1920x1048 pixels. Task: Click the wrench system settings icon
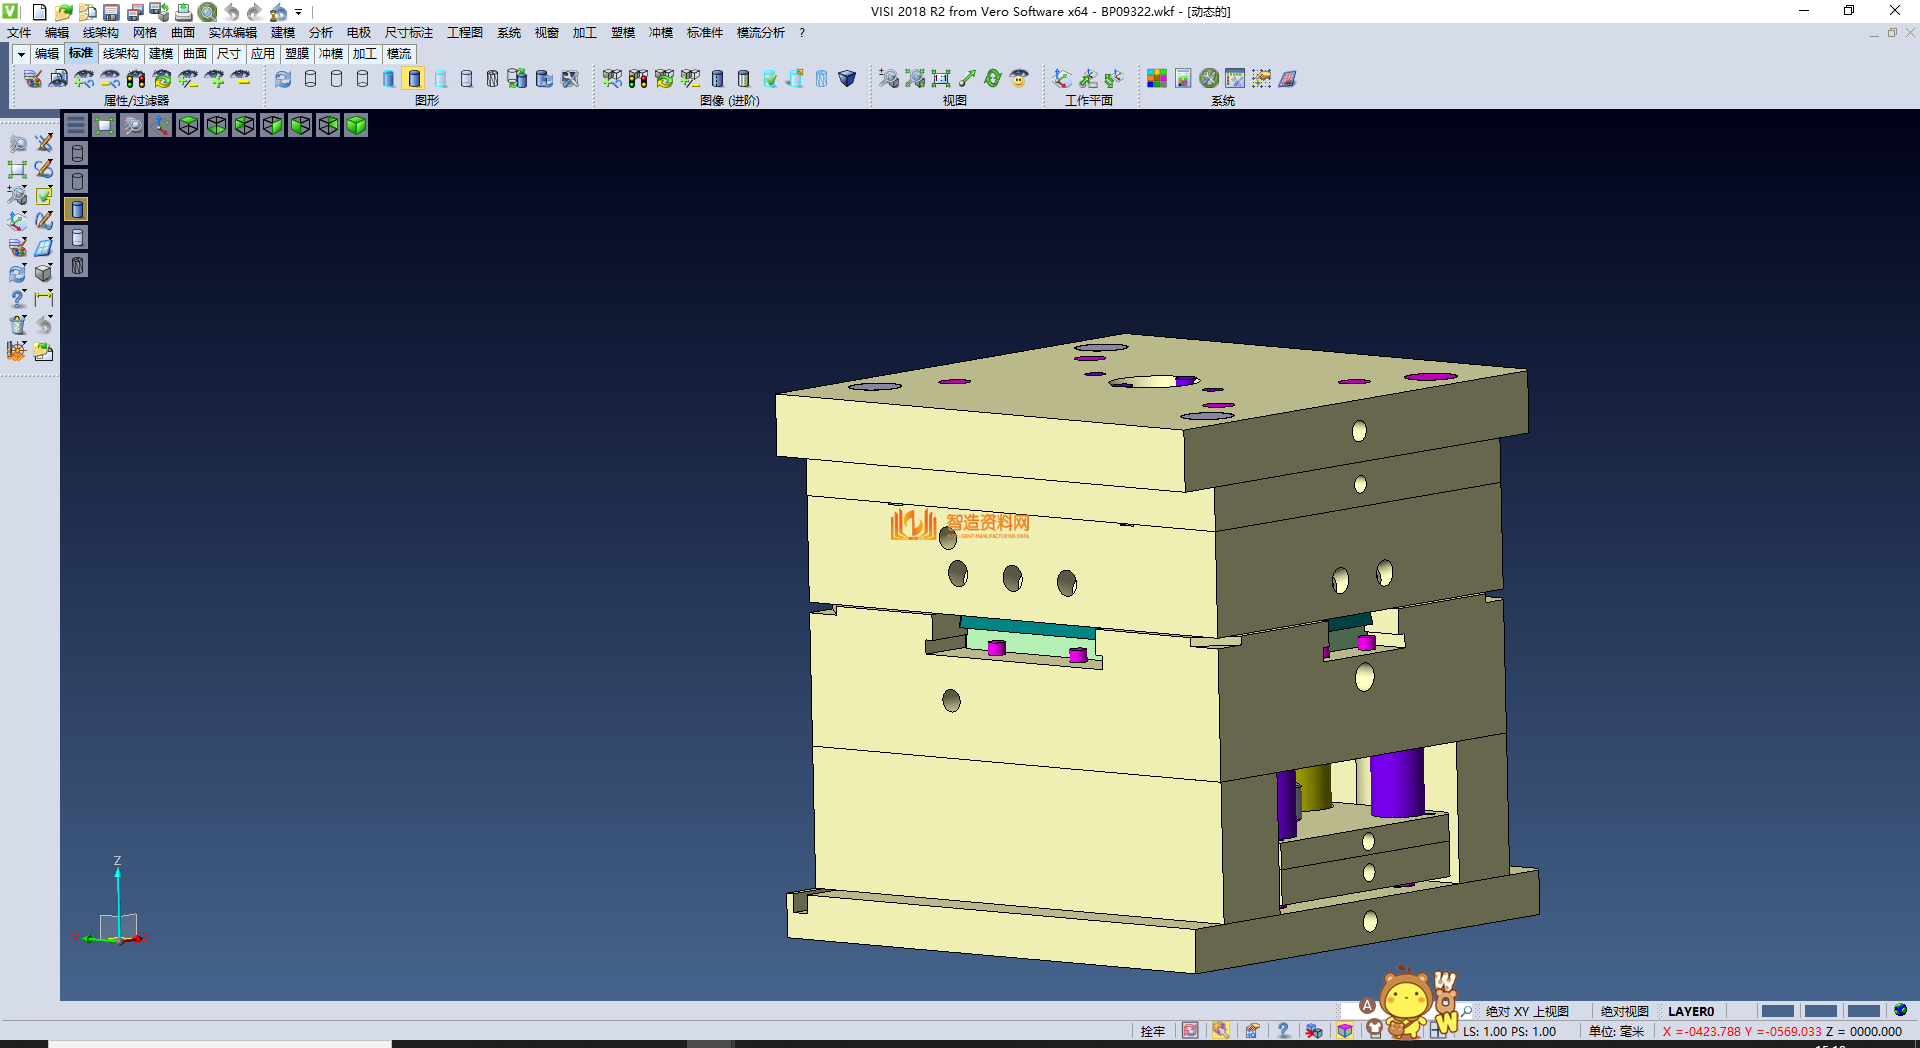[x=1209, y=78]
